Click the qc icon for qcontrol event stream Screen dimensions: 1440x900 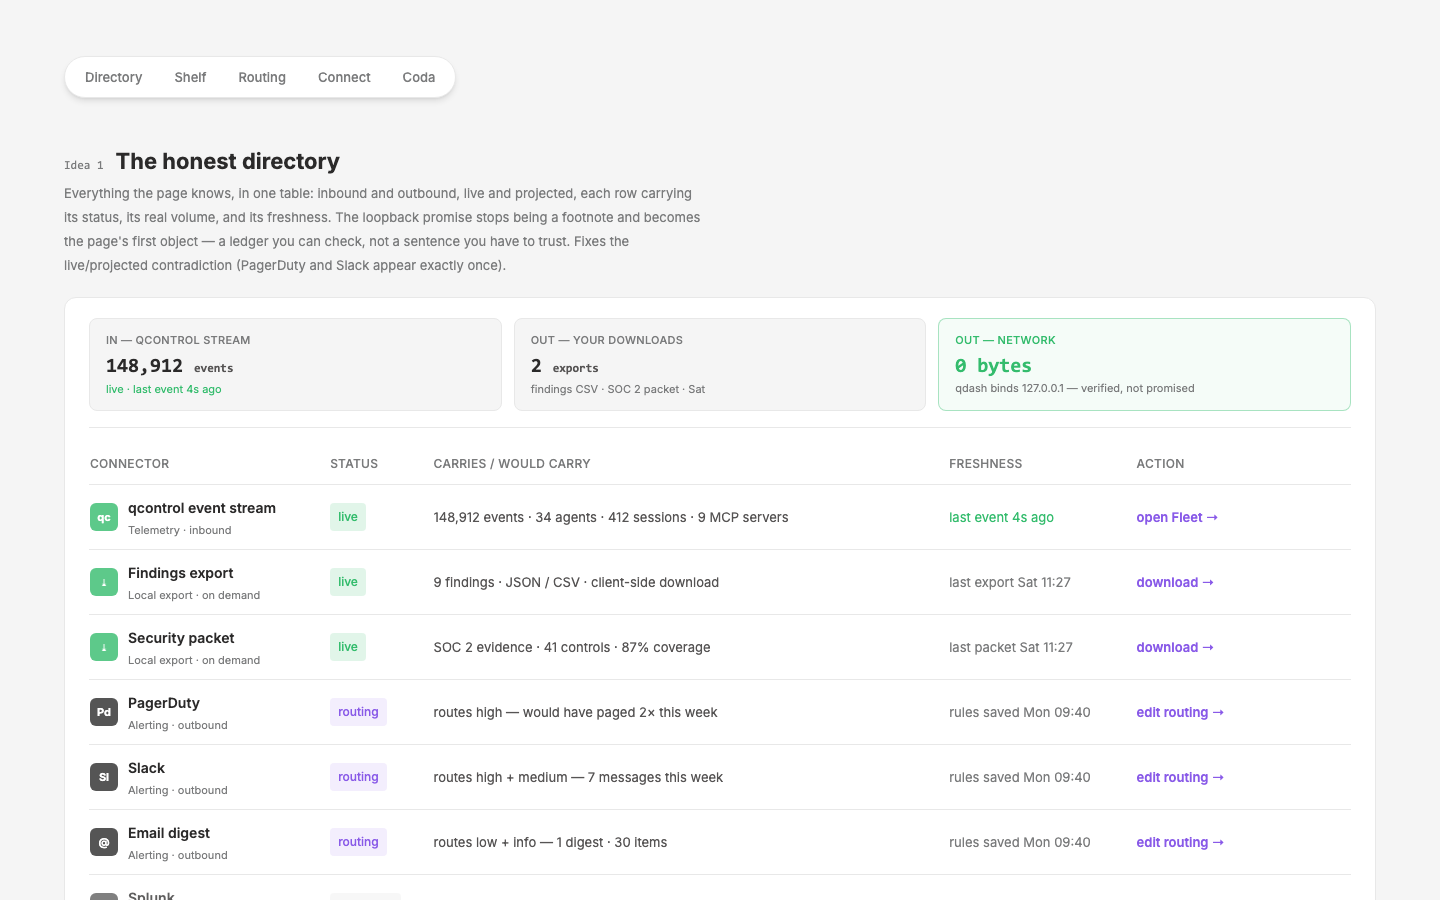click(104, 517)
